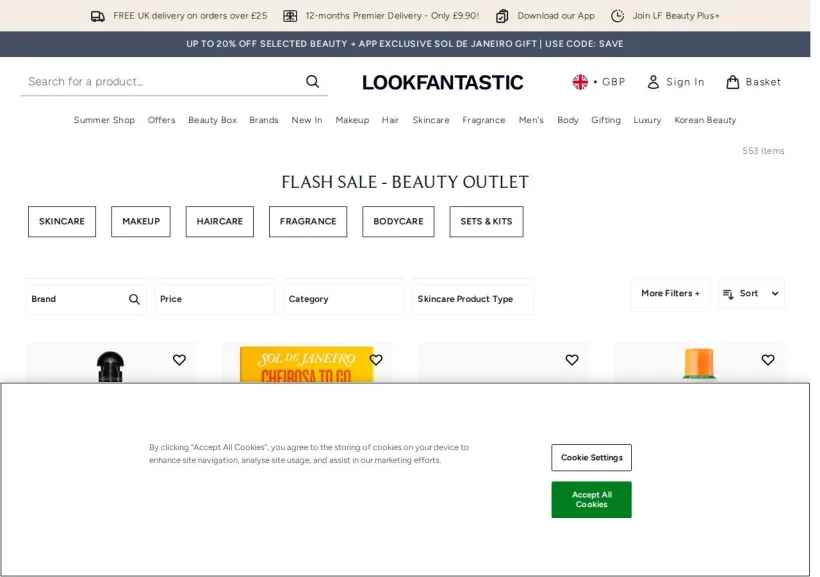Image resolution: width=820 pixels, height=577 pixels.
Task: Open the Sol de Janeiro product thumbnail
Action: 306,364
